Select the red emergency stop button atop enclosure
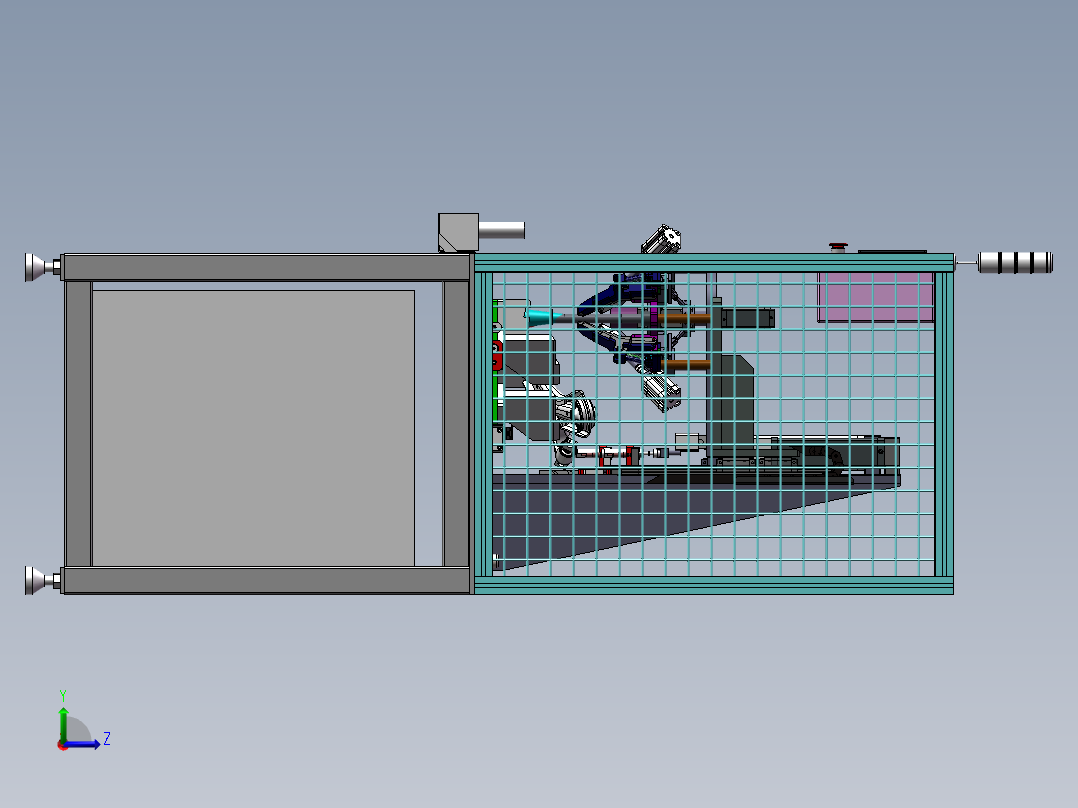 tap(838, 247)
